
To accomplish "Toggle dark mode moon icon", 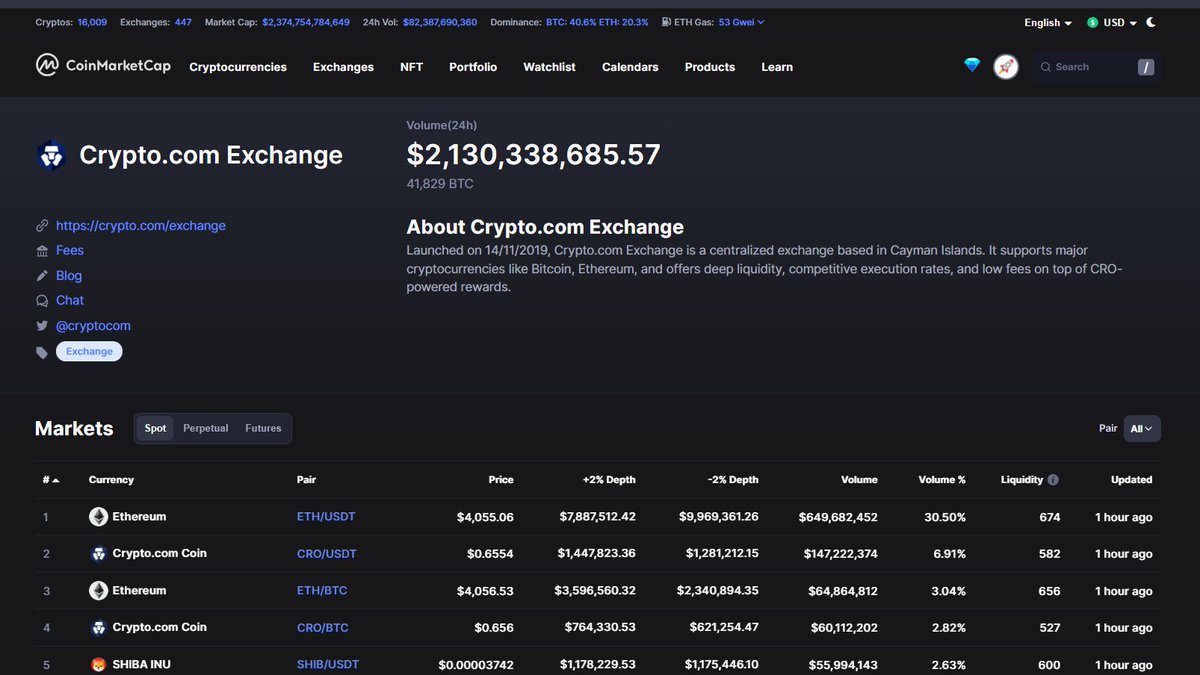I will (x=1151, y=22).
